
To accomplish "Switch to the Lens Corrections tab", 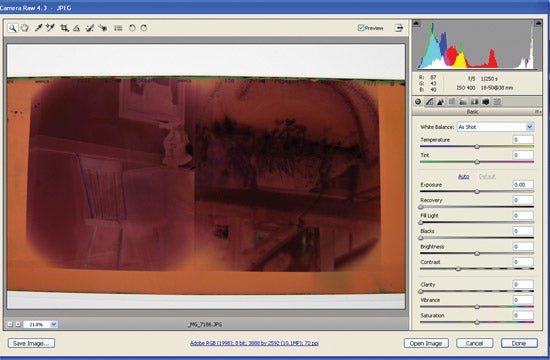I will [x=474, y=102].
